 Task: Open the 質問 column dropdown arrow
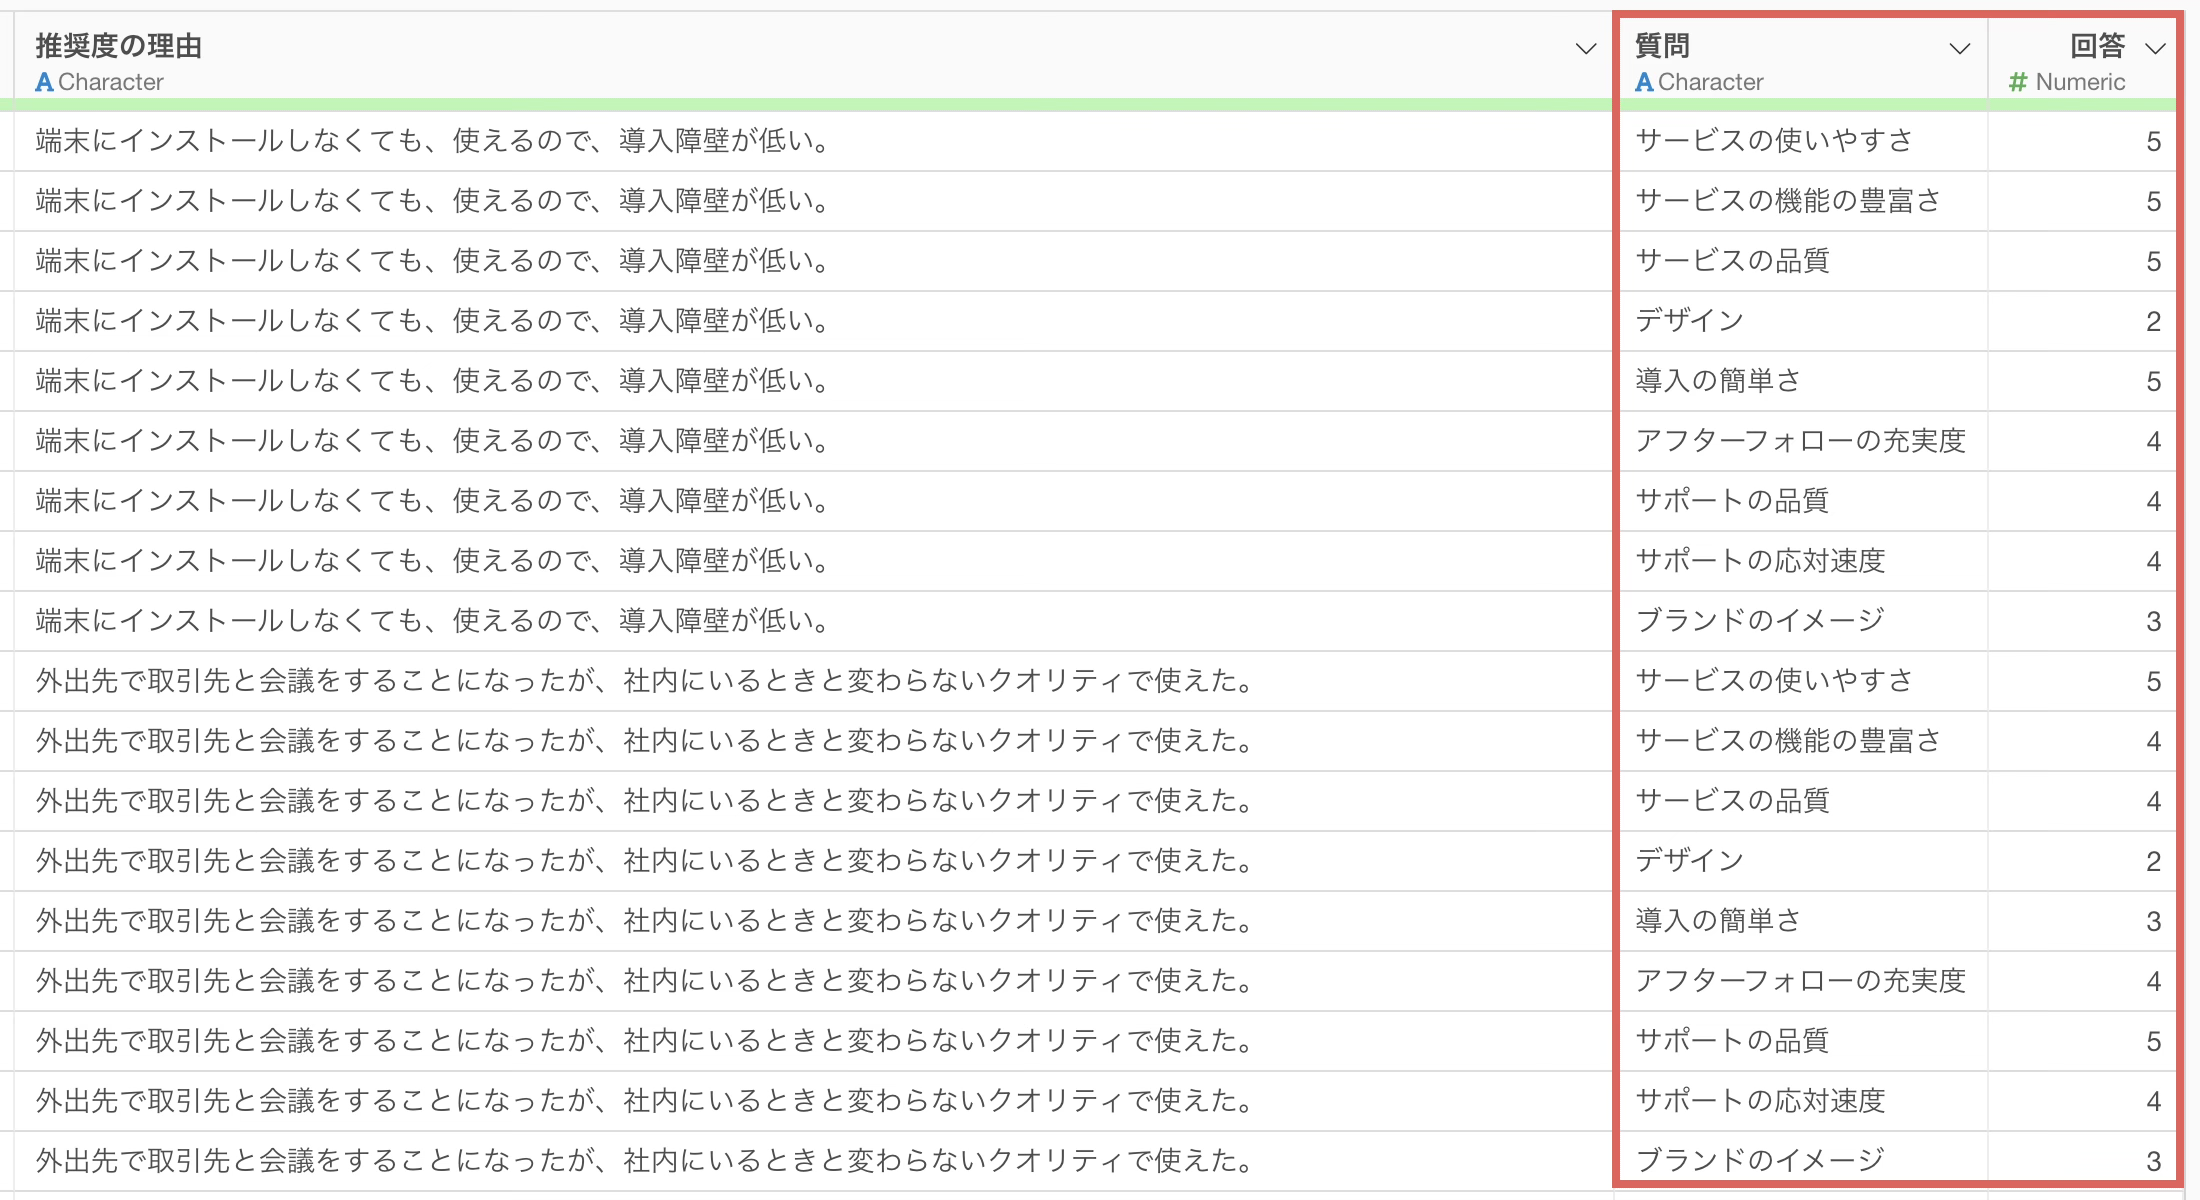[1960, 49]
